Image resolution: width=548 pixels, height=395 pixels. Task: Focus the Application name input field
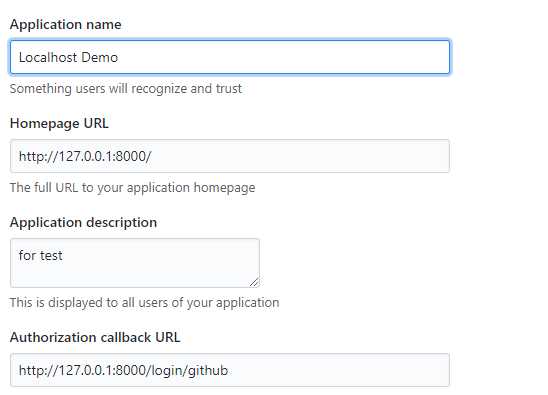click(230, 57)
